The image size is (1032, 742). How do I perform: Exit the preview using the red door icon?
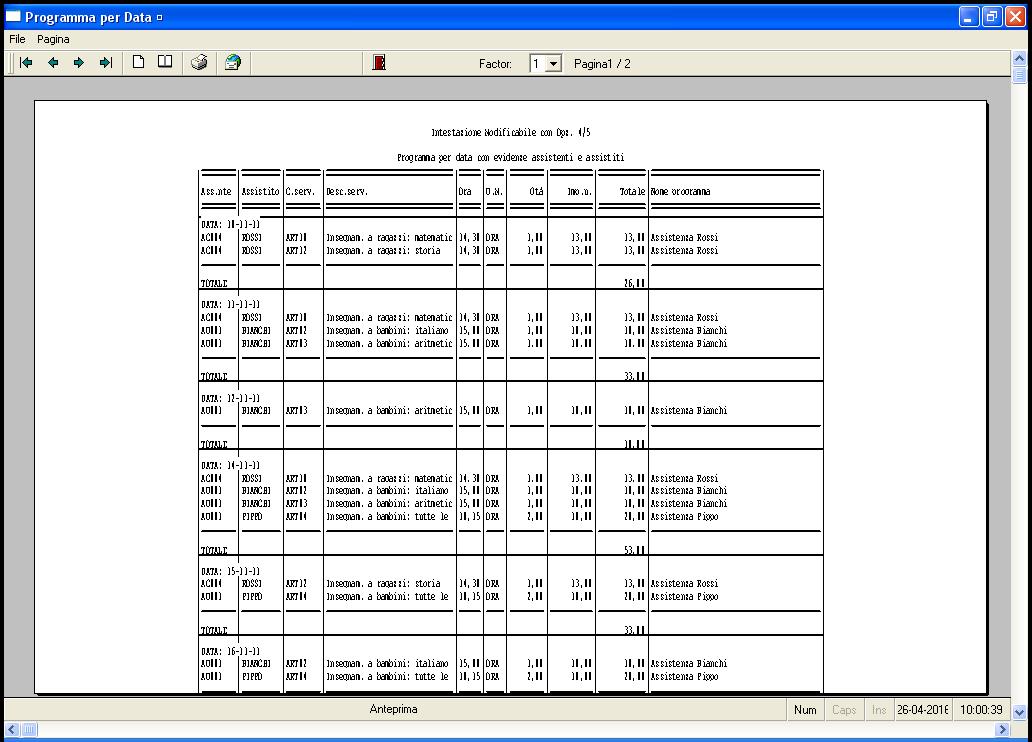coord(379,63)
